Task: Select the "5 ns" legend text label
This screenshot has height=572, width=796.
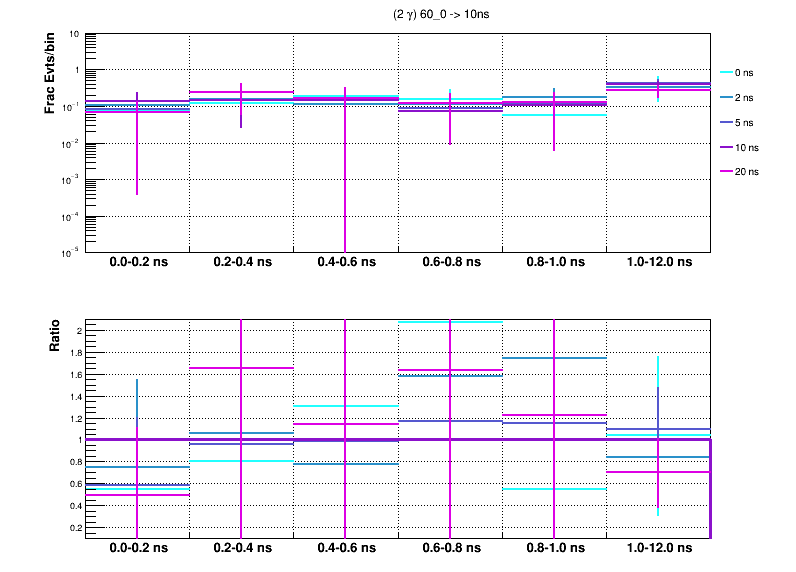Action: (746, 122)
